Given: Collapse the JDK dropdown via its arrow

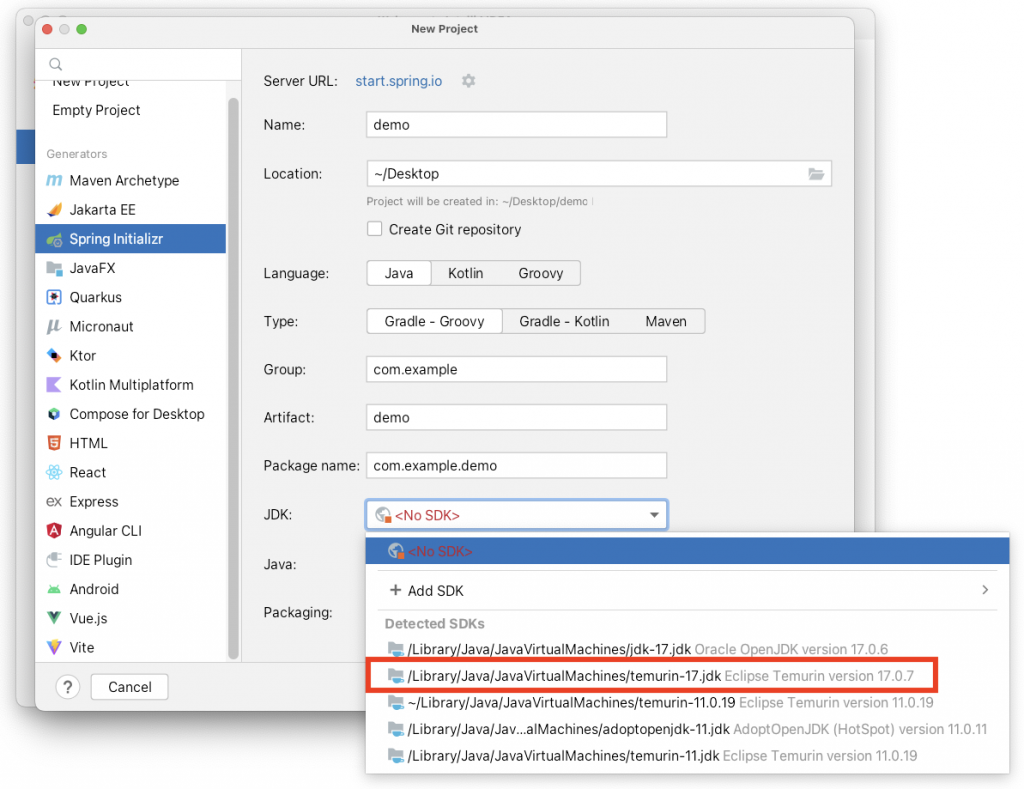Looking at the screenshot, I should click(x=654, y=515).
